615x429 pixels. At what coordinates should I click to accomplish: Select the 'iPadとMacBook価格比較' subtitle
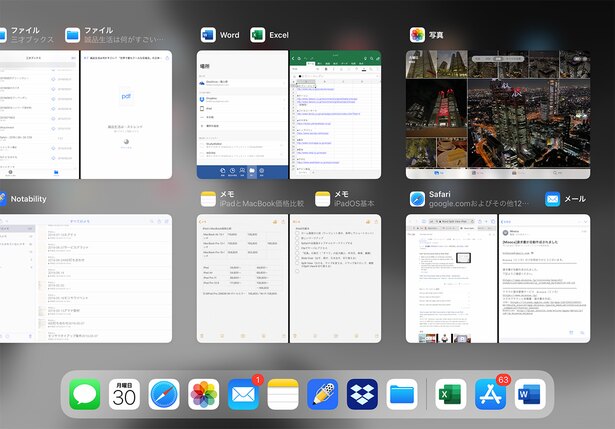[262, 204]
